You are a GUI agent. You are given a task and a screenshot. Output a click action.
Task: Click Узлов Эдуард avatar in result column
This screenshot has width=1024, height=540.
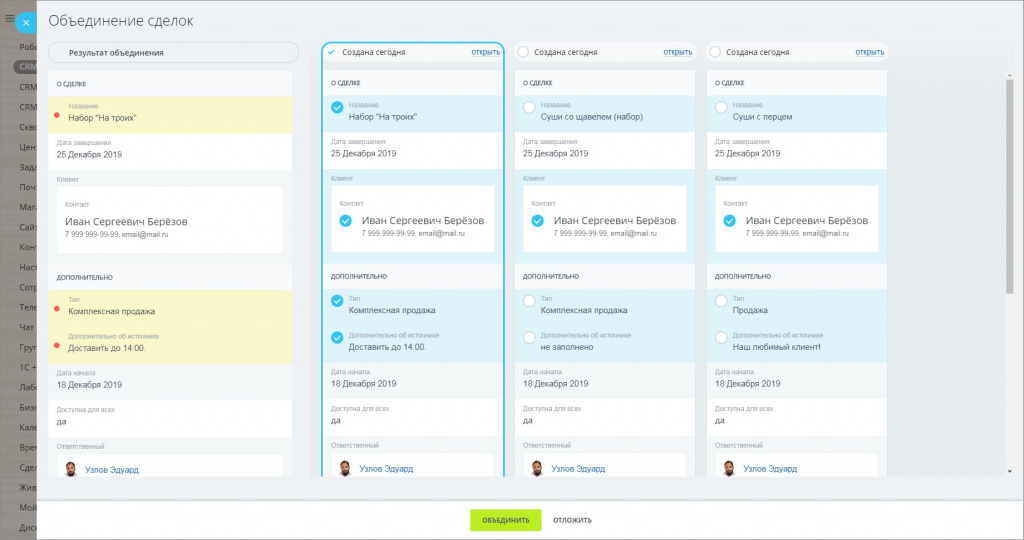pos(71,468)
